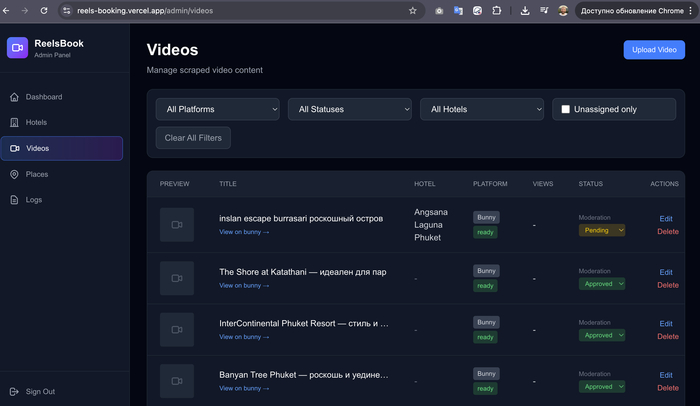Open Dashboard from the sidebar
Screen dimensions: 700x406
pyautogui.click(x=43, y=97)
